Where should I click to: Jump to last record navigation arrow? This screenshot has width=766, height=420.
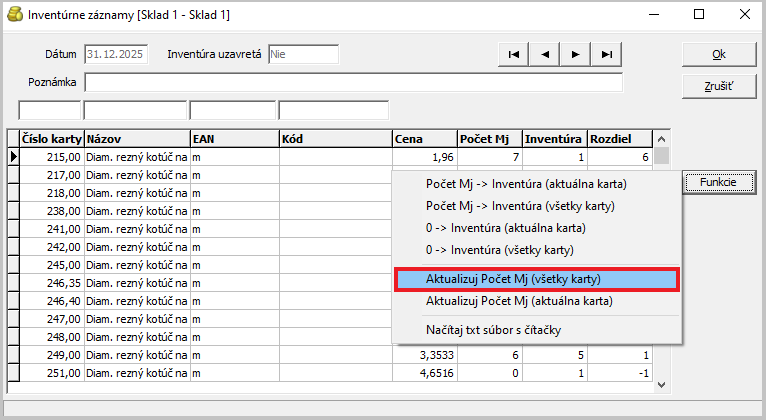point(606,54)
